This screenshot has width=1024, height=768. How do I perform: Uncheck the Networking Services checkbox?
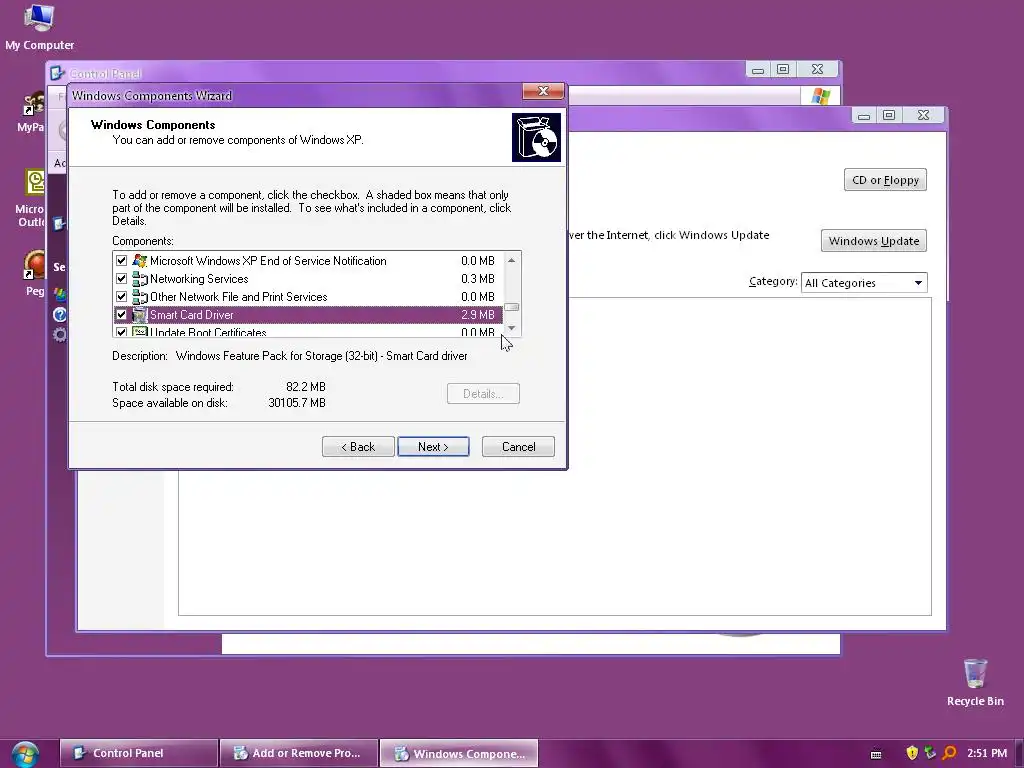click(x=121, y=279)
